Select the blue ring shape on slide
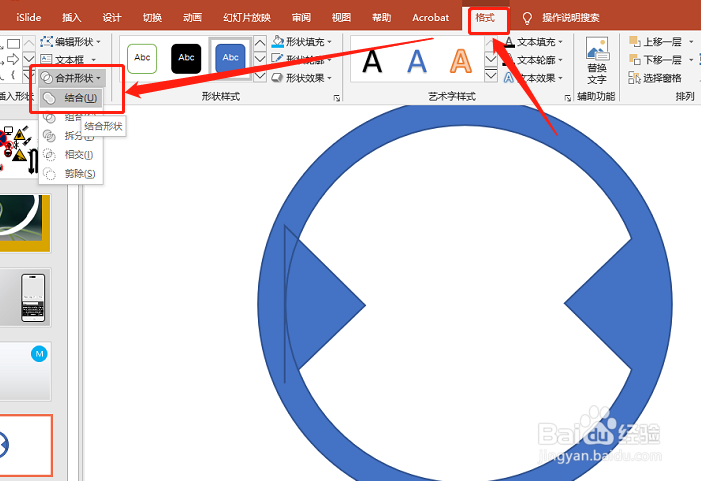Image resolution: width=701 pixels, height=481 pixels. pyautogui.click(x=465, y=116)
